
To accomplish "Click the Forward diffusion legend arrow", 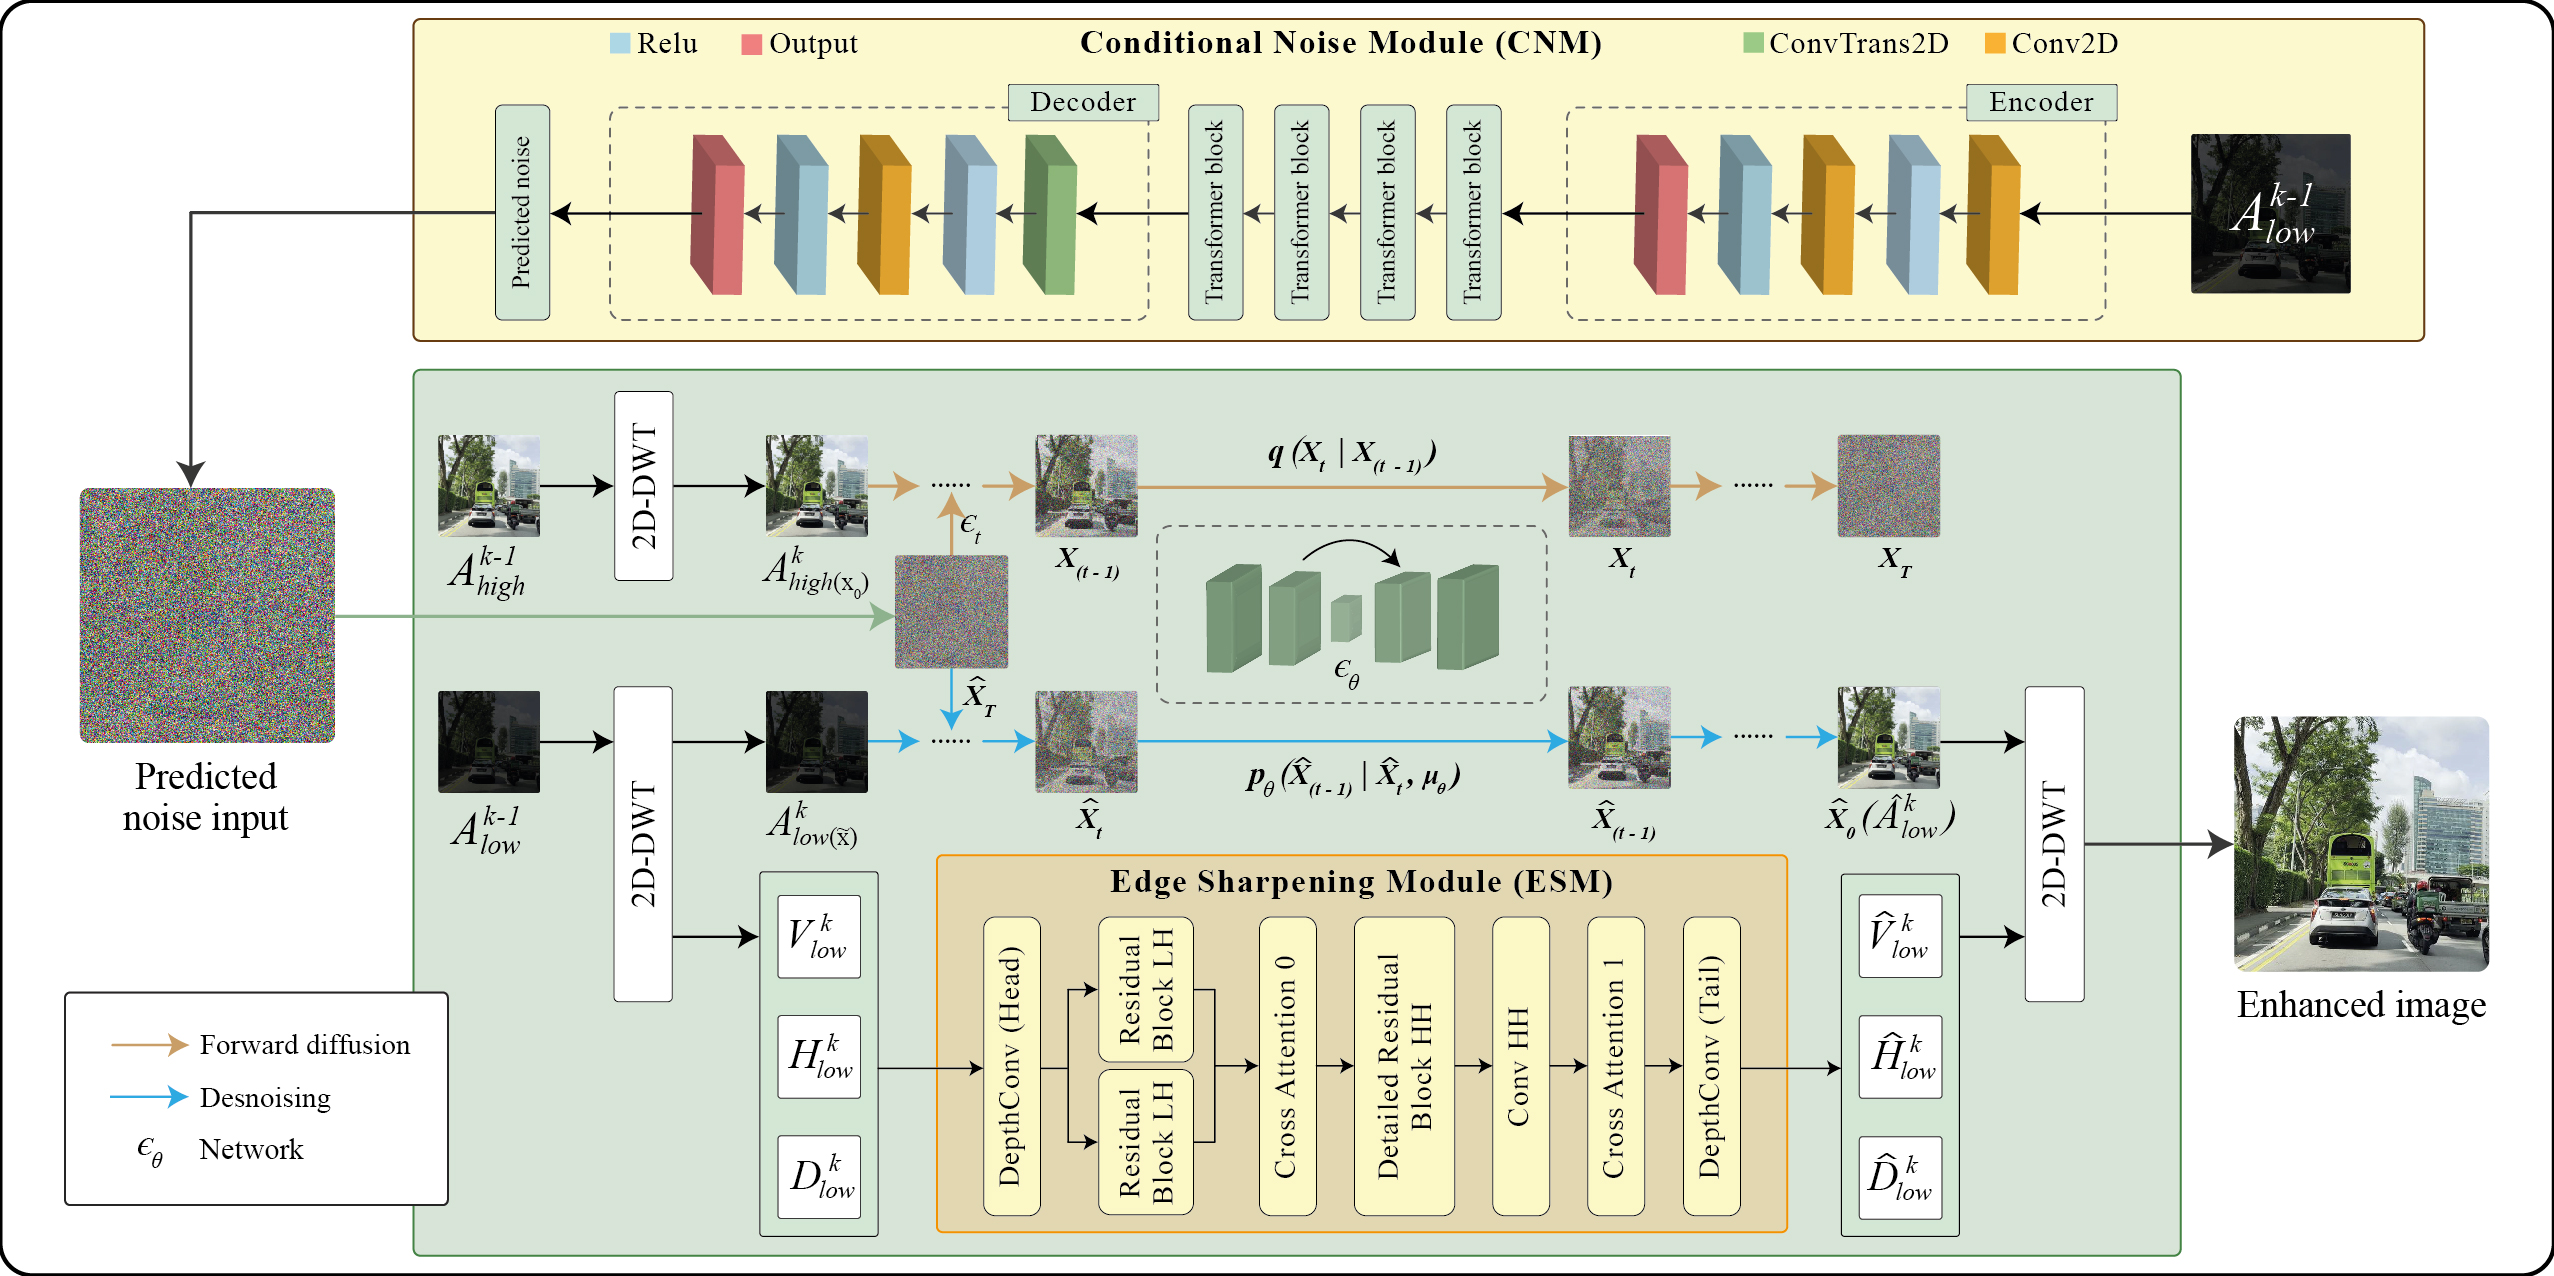I will (150, 1045).
